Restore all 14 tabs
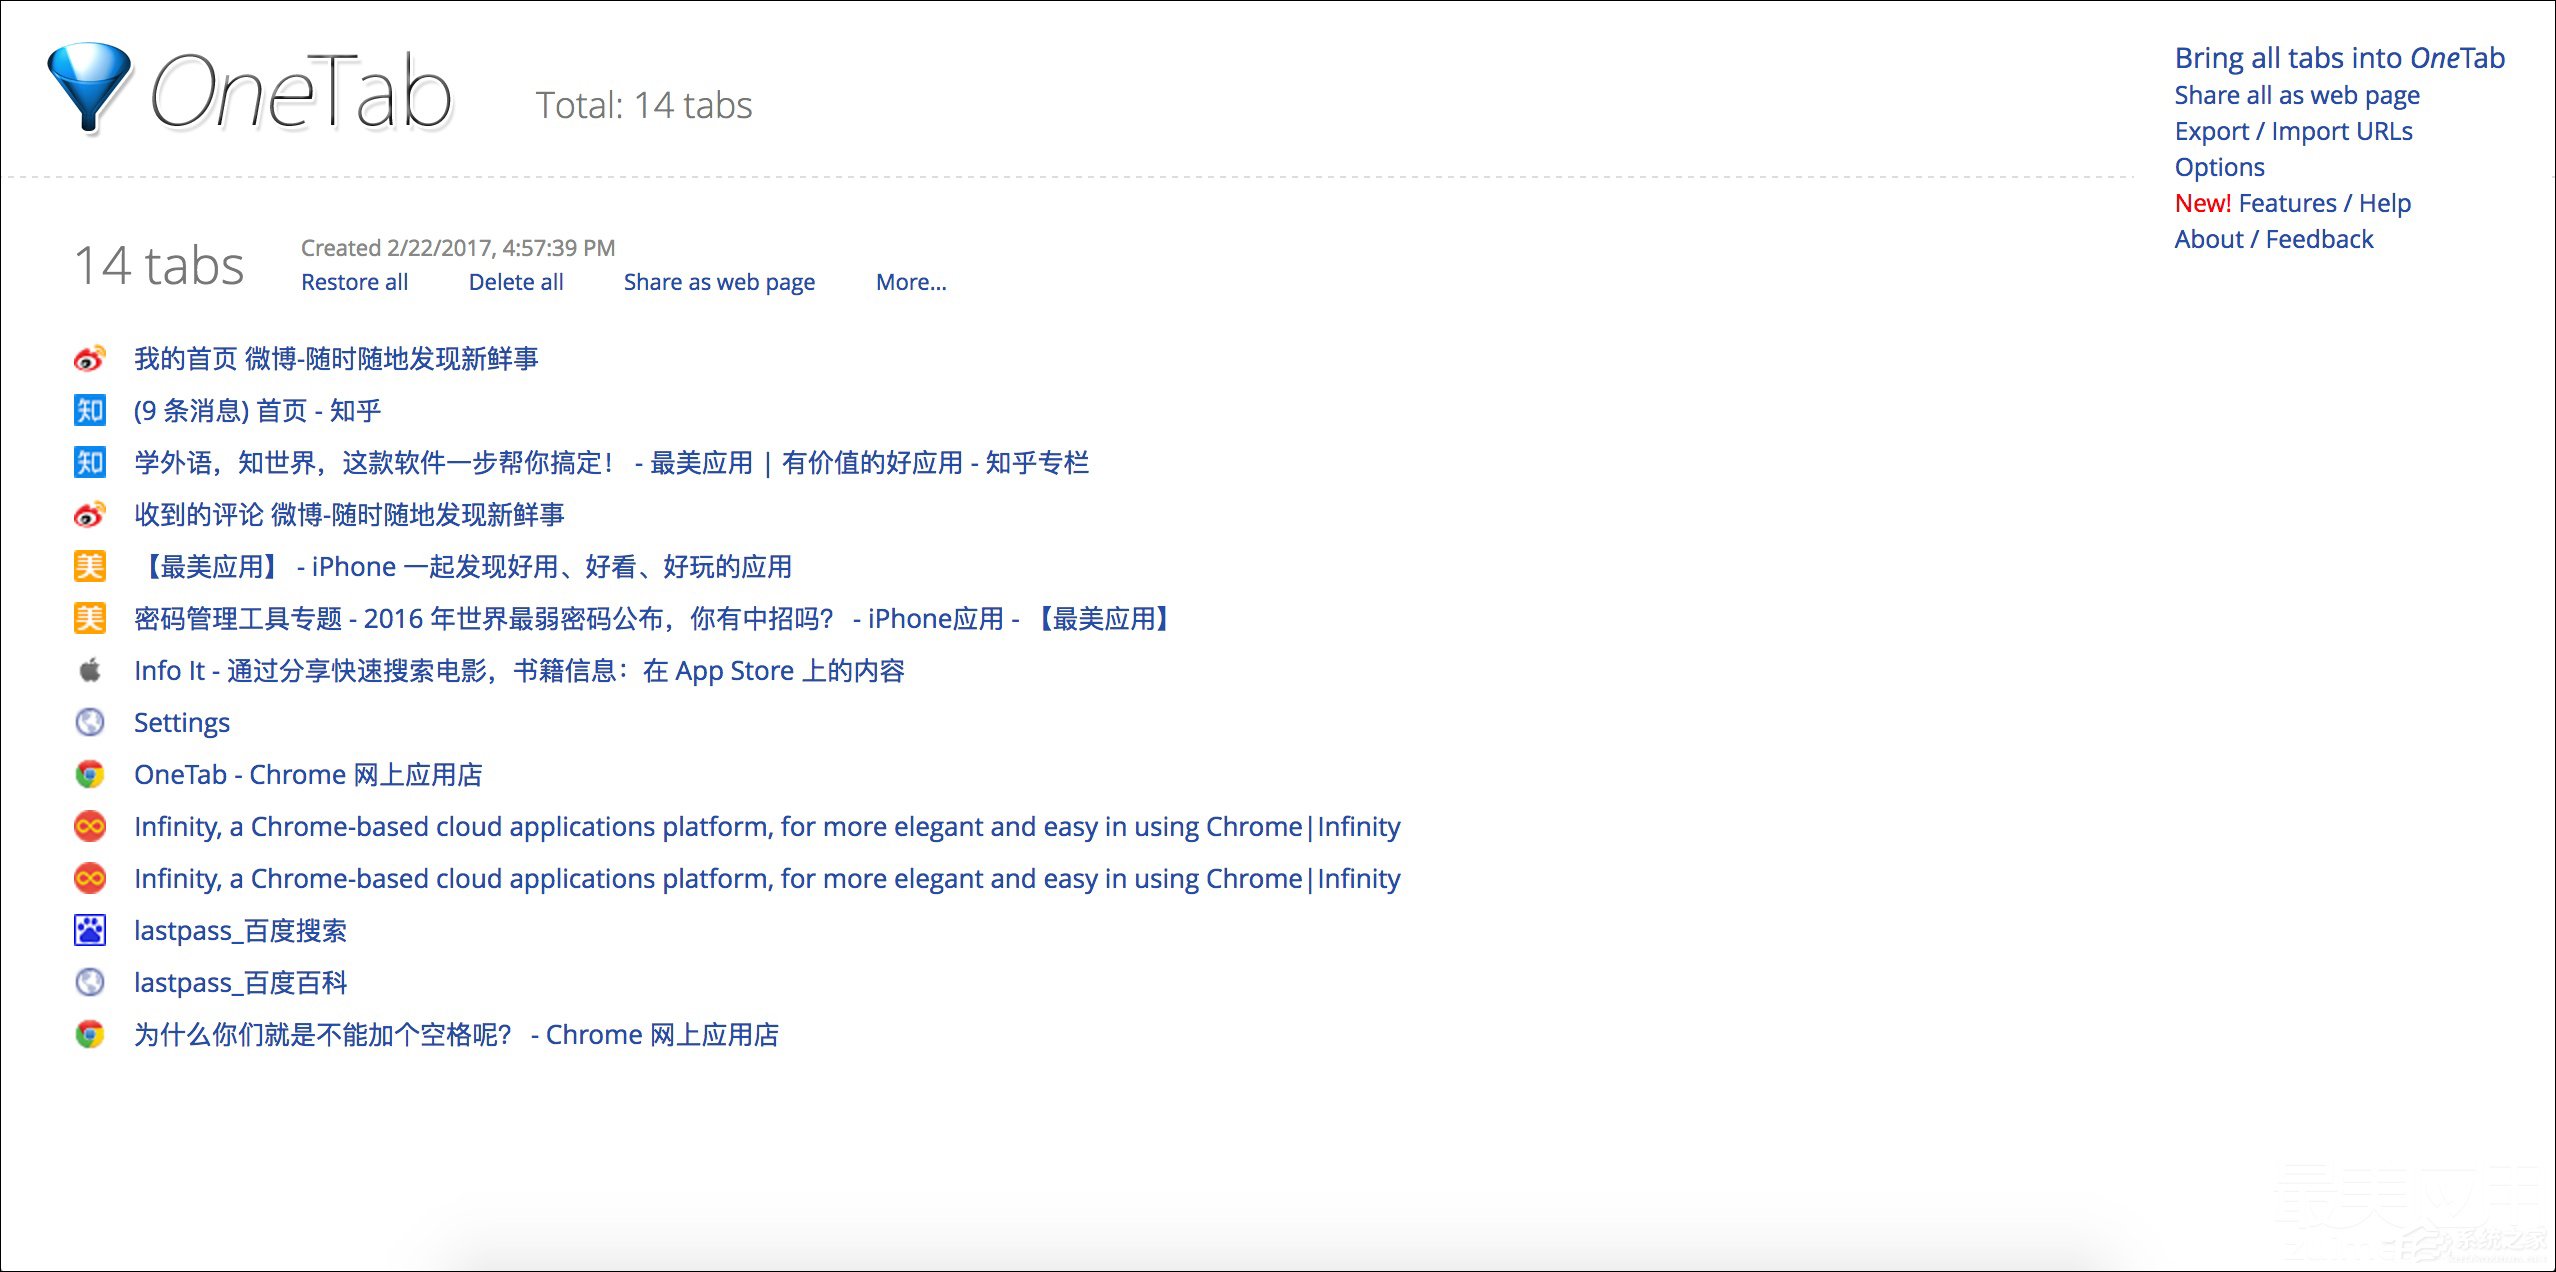 354,283
